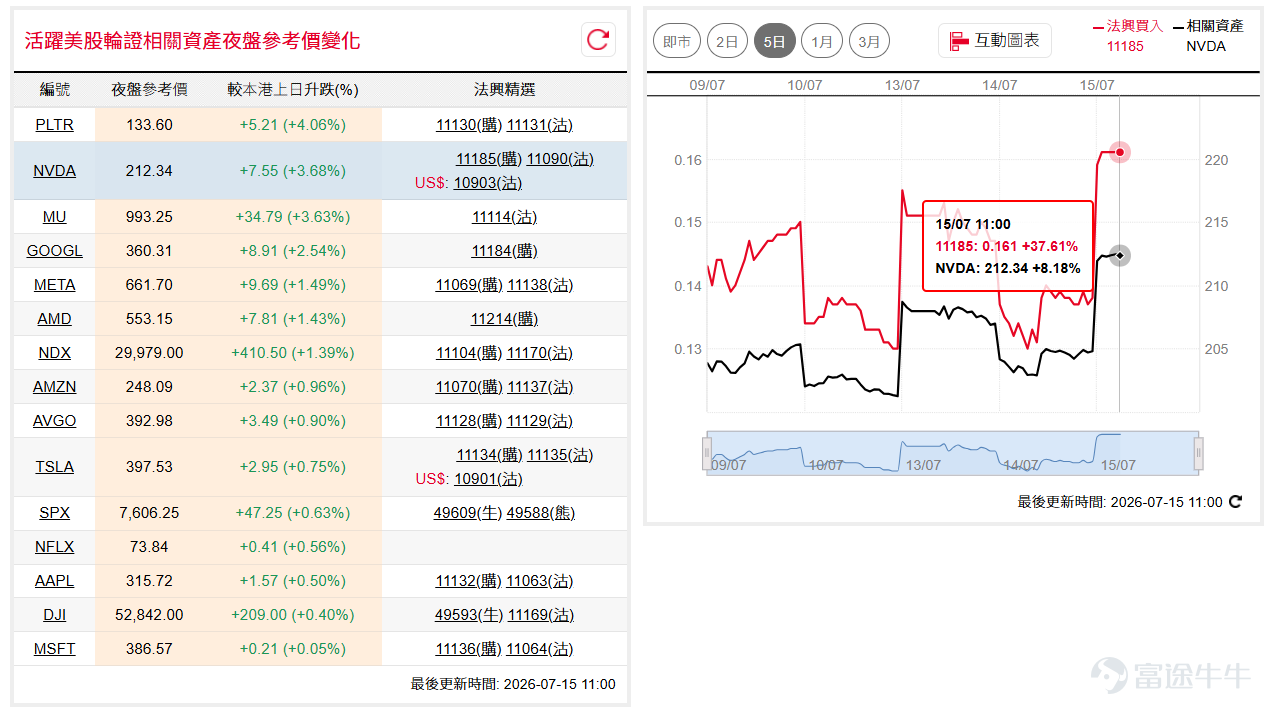The image size is (1271, 712).
Task: Open MSFT ticker link
Action: [54, 649]
